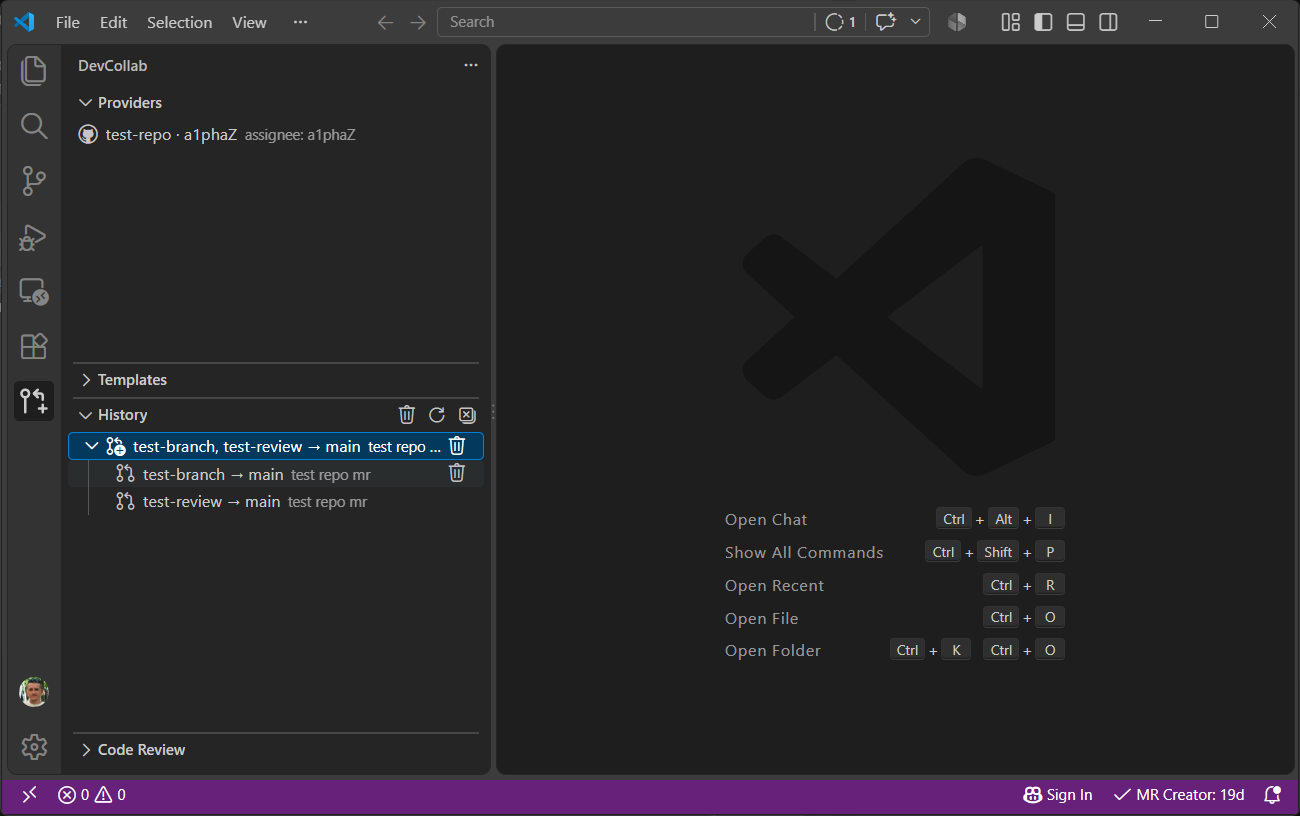Open the Remote Explorer view
This screenshot has width=1300, height=816.
[34, 292]
